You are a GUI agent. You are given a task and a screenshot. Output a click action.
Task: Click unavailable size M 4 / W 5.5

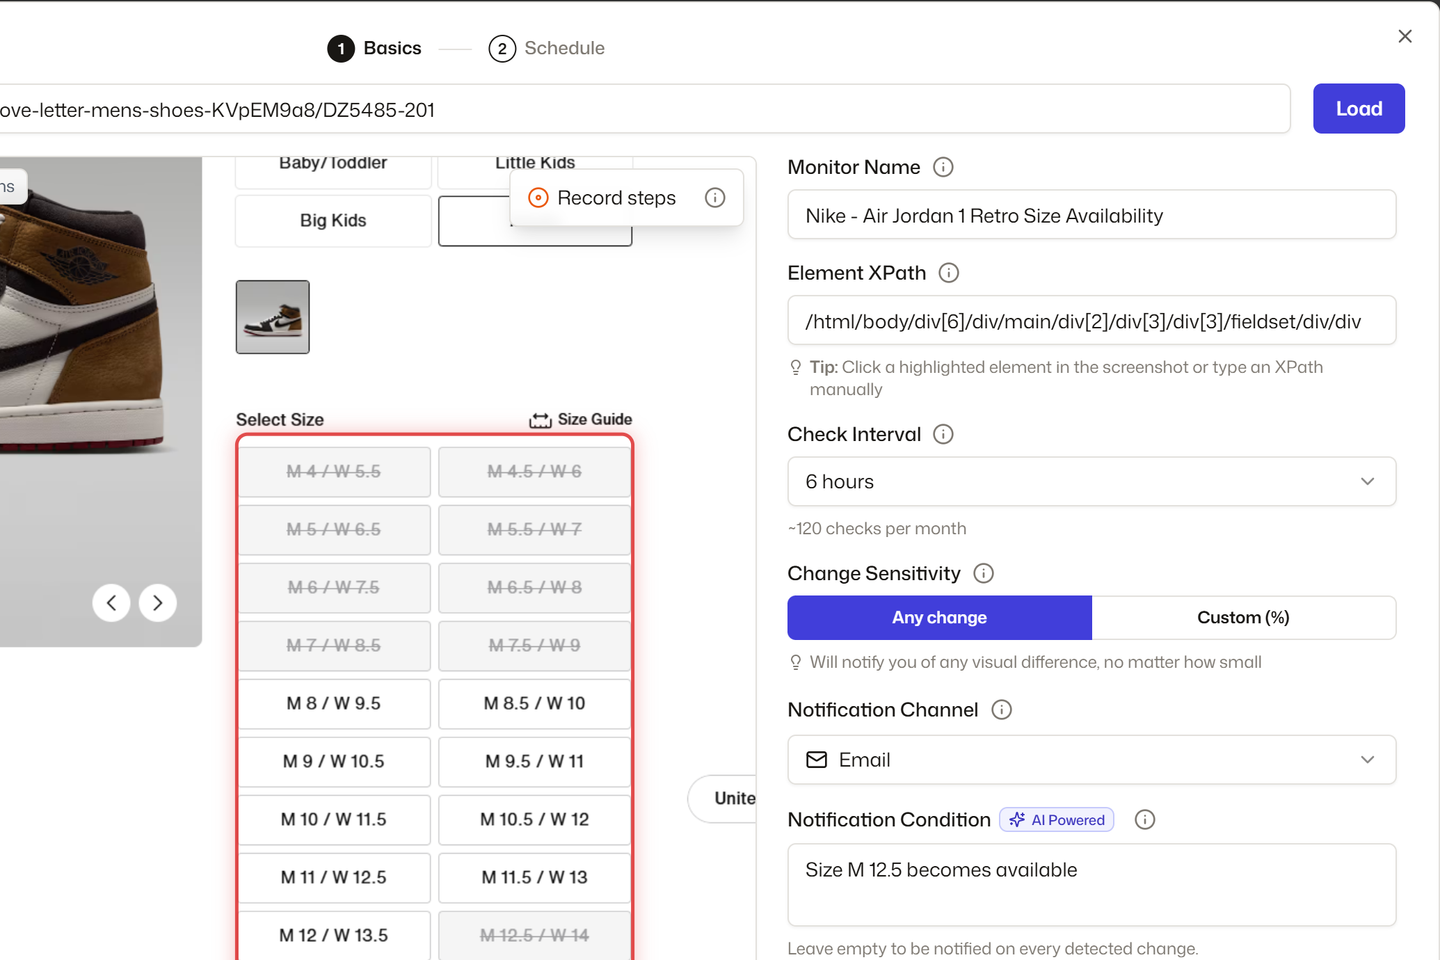click(334, 472)
